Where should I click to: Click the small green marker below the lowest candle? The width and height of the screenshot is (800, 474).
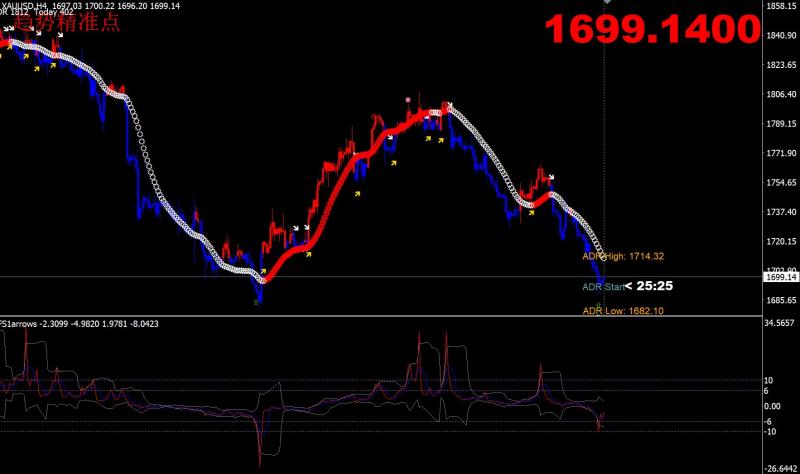pyautogui.click(x=258, y=303)
